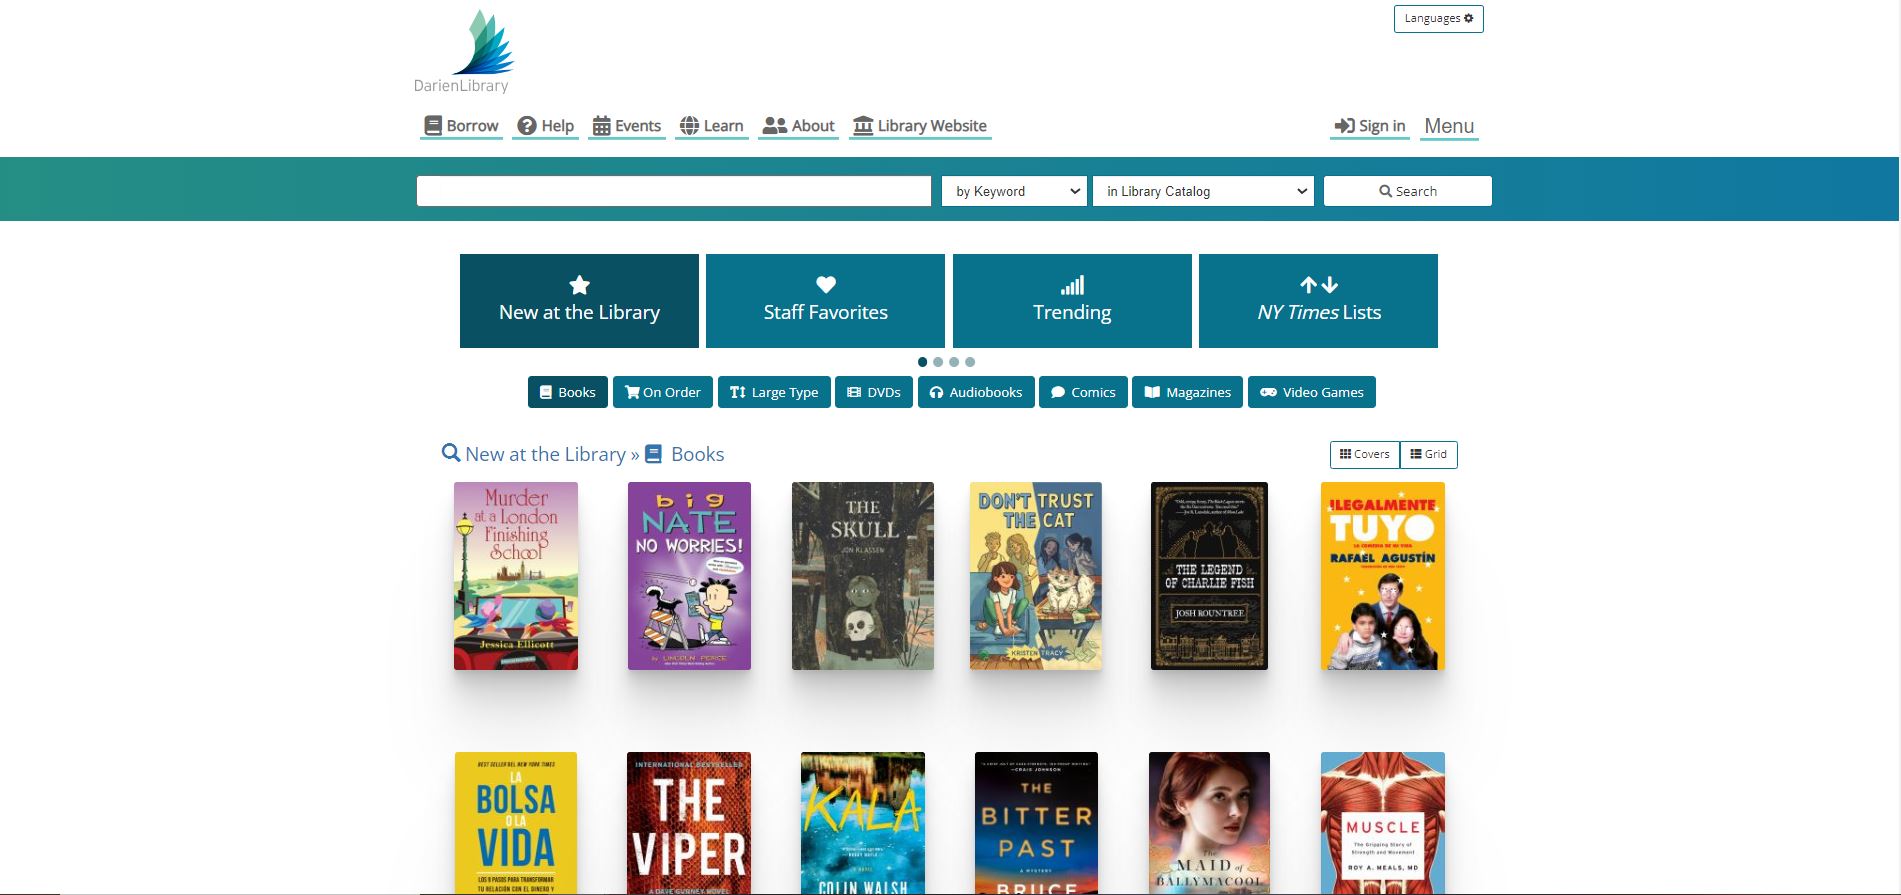Expand the by Keyword dropdown
The height and width of the screenshot is (895, 1901).
pyautogui.click(x=1014, y=191)
